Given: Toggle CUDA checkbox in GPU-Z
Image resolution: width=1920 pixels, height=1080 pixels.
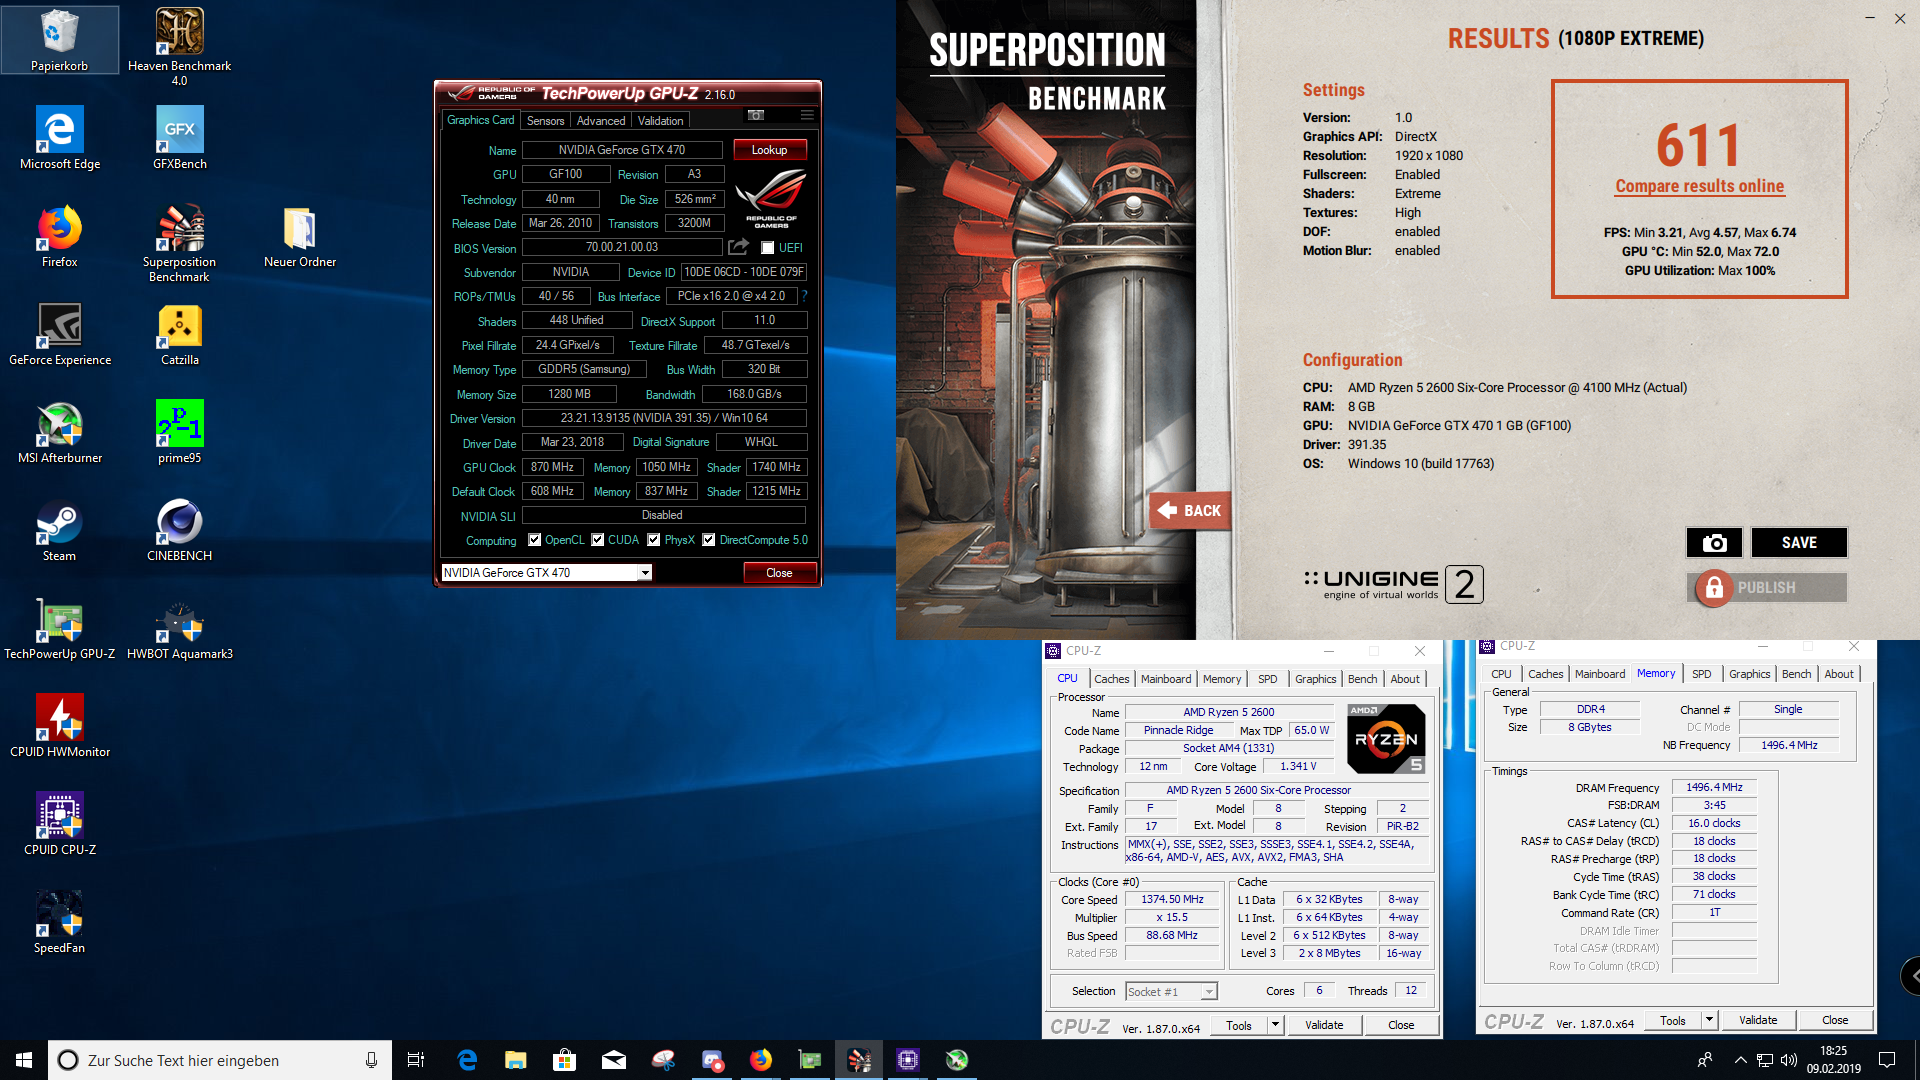Looking at the screenshot, I should coord(598,540).
